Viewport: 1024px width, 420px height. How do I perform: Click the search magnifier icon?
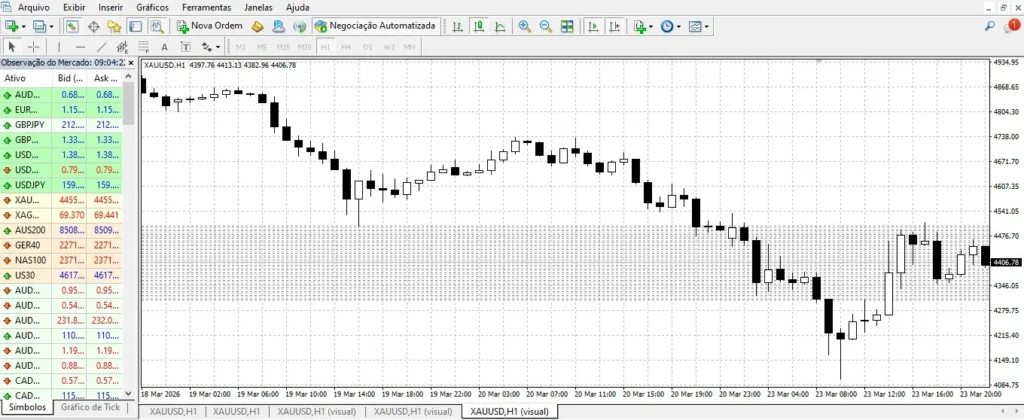click(990, 26)
